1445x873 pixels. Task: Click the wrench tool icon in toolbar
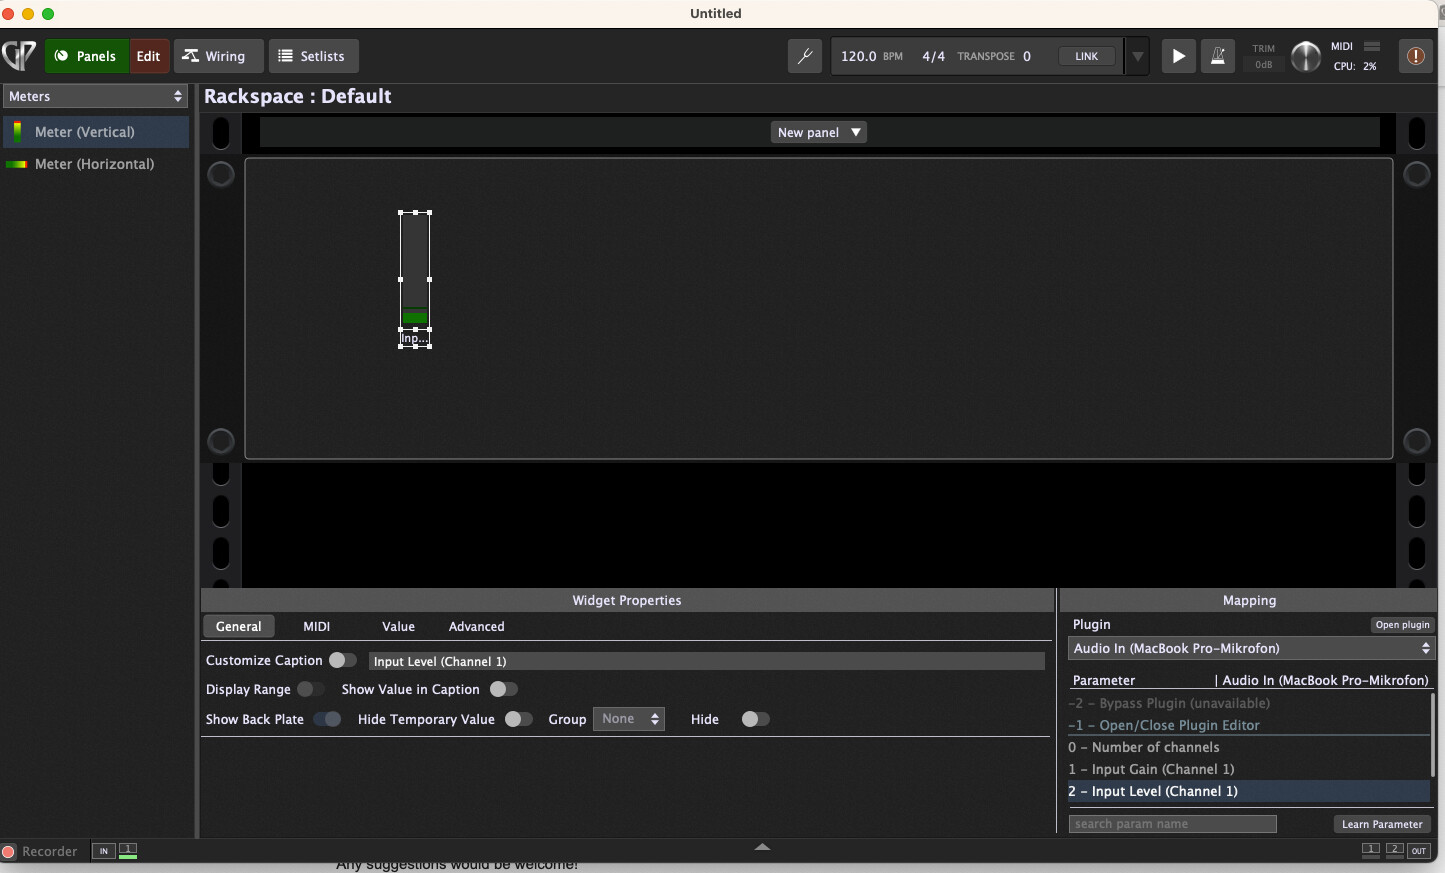pos(805,56)
